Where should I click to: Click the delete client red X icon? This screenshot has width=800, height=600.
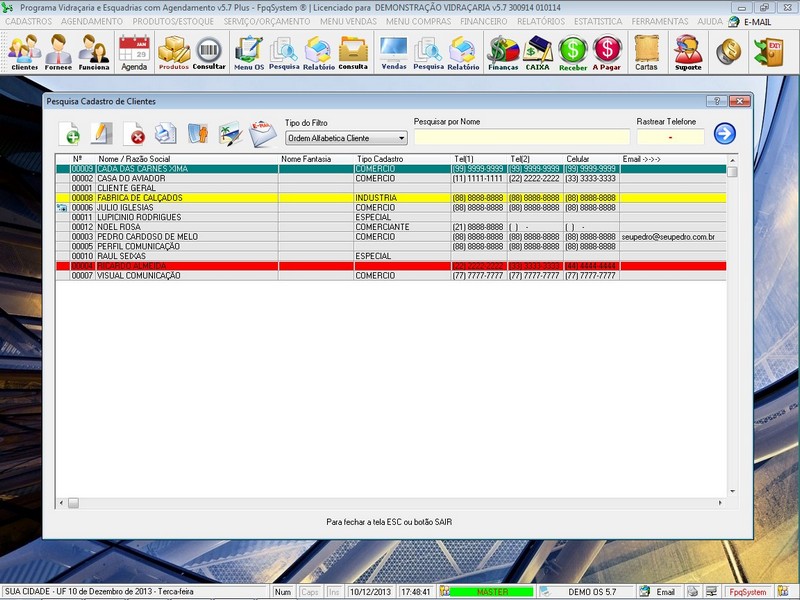134,134
